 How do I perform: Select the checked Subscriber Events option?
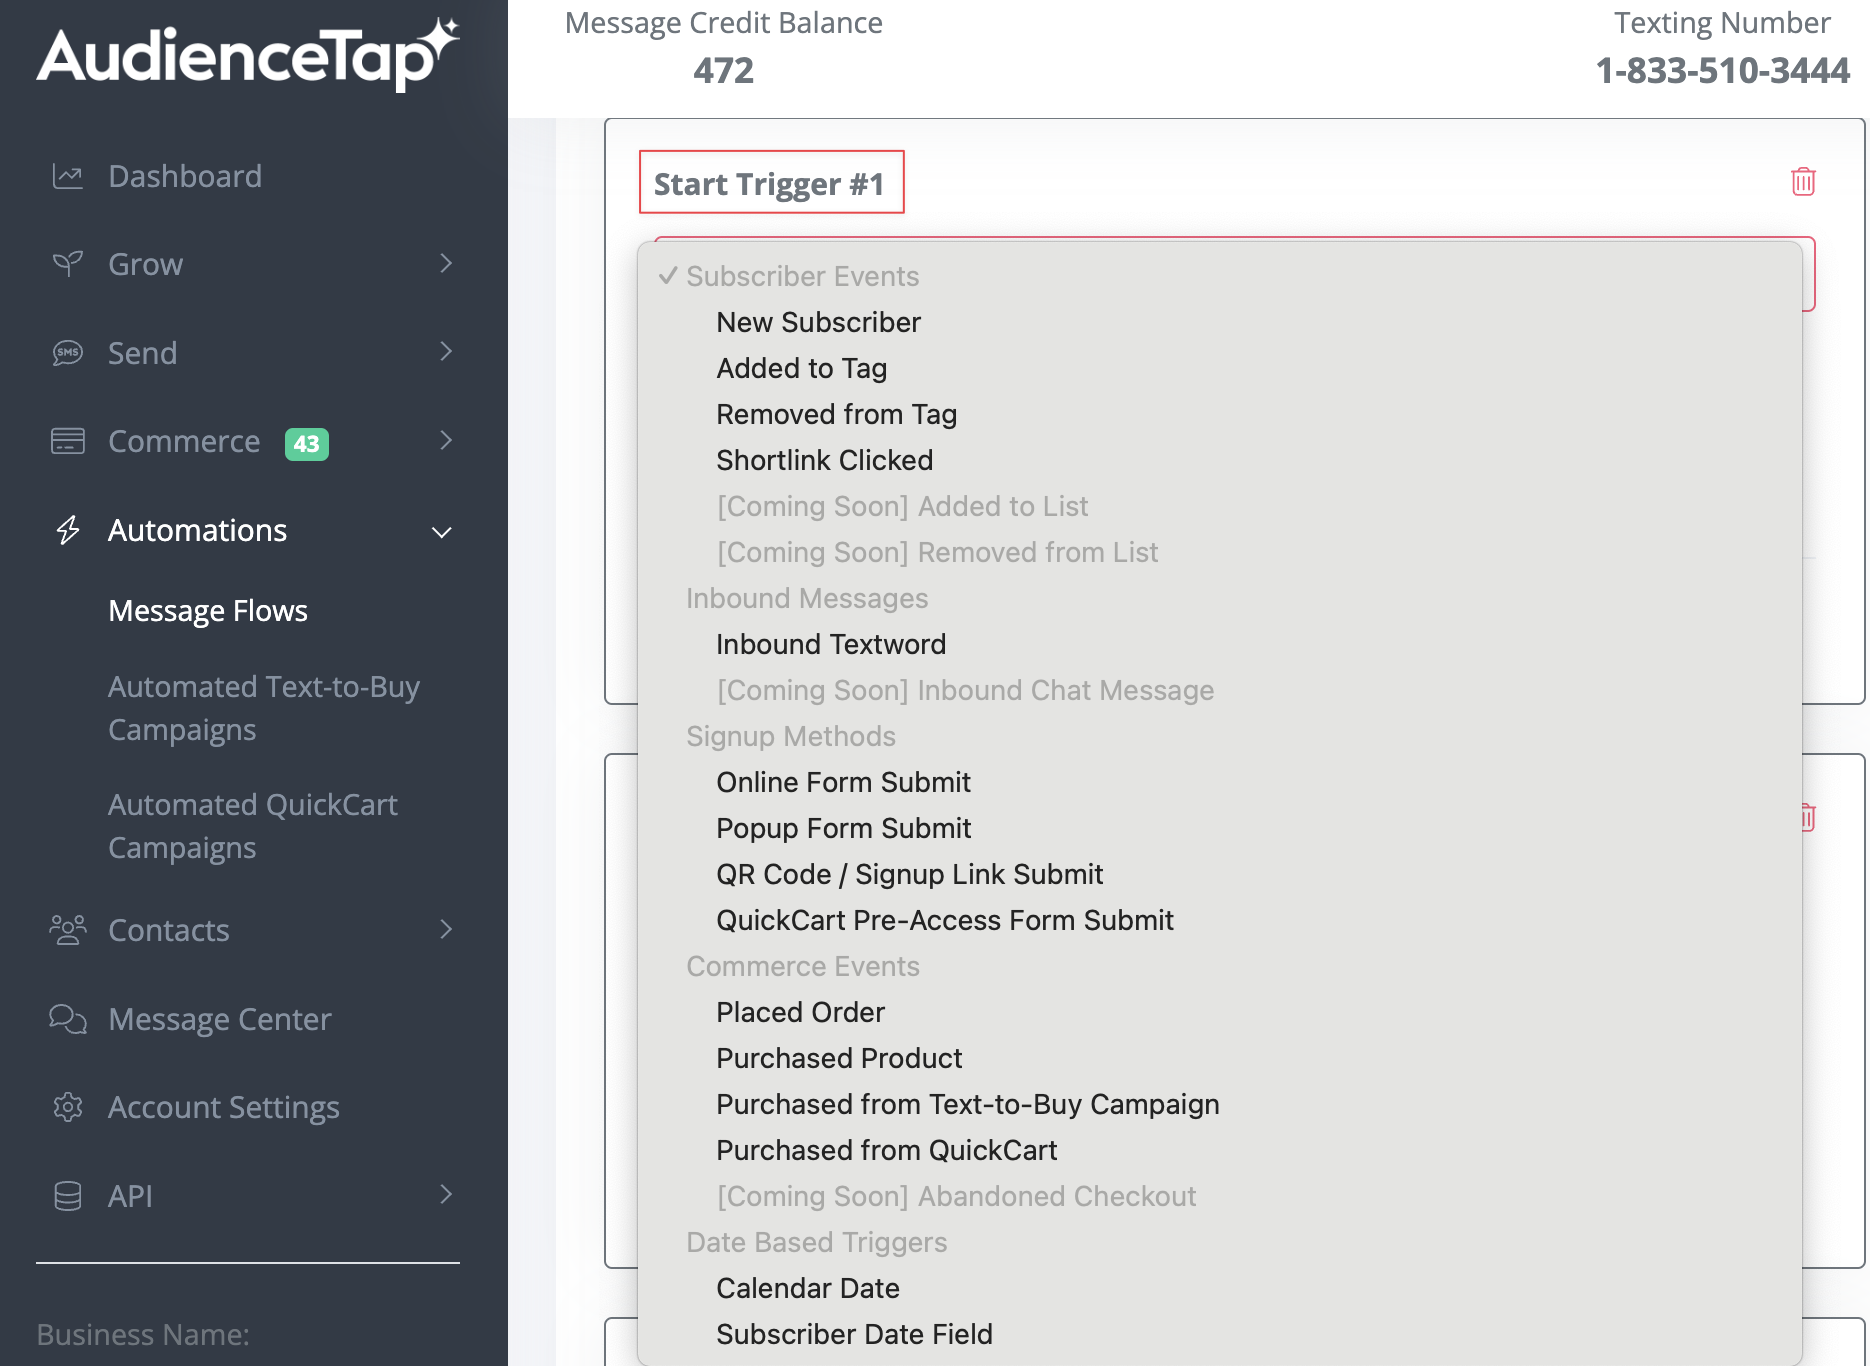click(802, 276)
